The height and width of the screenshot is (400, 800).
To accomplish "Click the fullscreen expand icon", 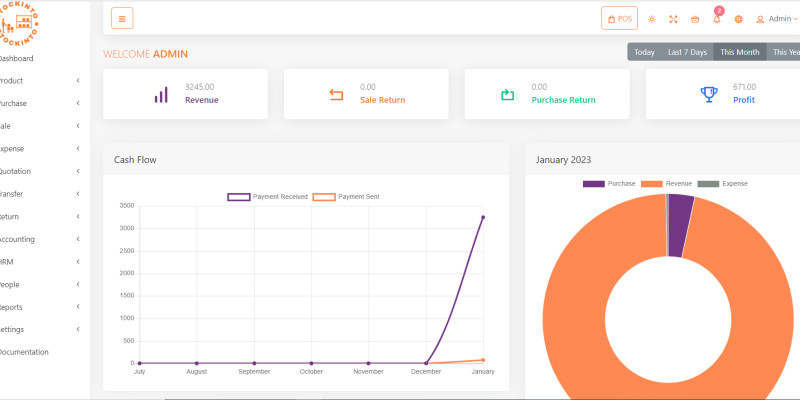I will click(x=673, y=19).
